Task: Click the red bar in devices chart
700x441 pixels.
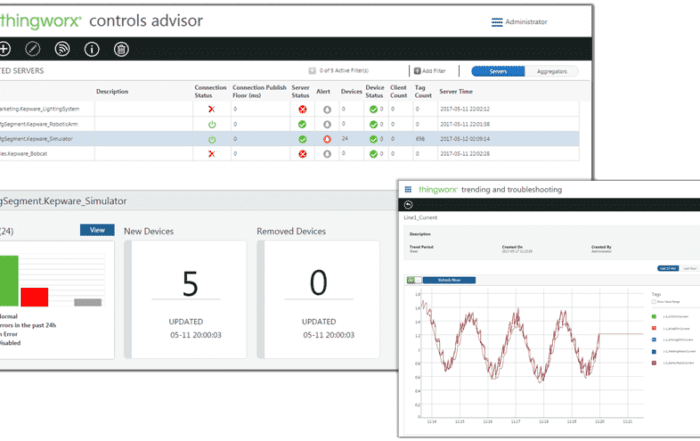Action: (34, 297)
